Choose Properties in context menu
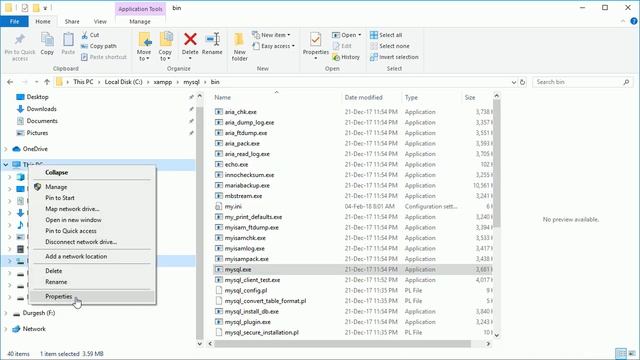This screenshot has height=360, width=640. click(x=92, y=297)
